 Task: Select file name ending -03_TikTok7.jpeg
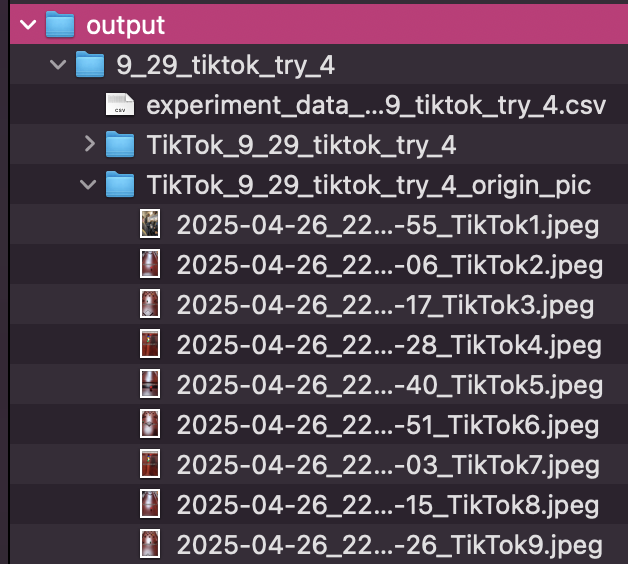point(388,466)
